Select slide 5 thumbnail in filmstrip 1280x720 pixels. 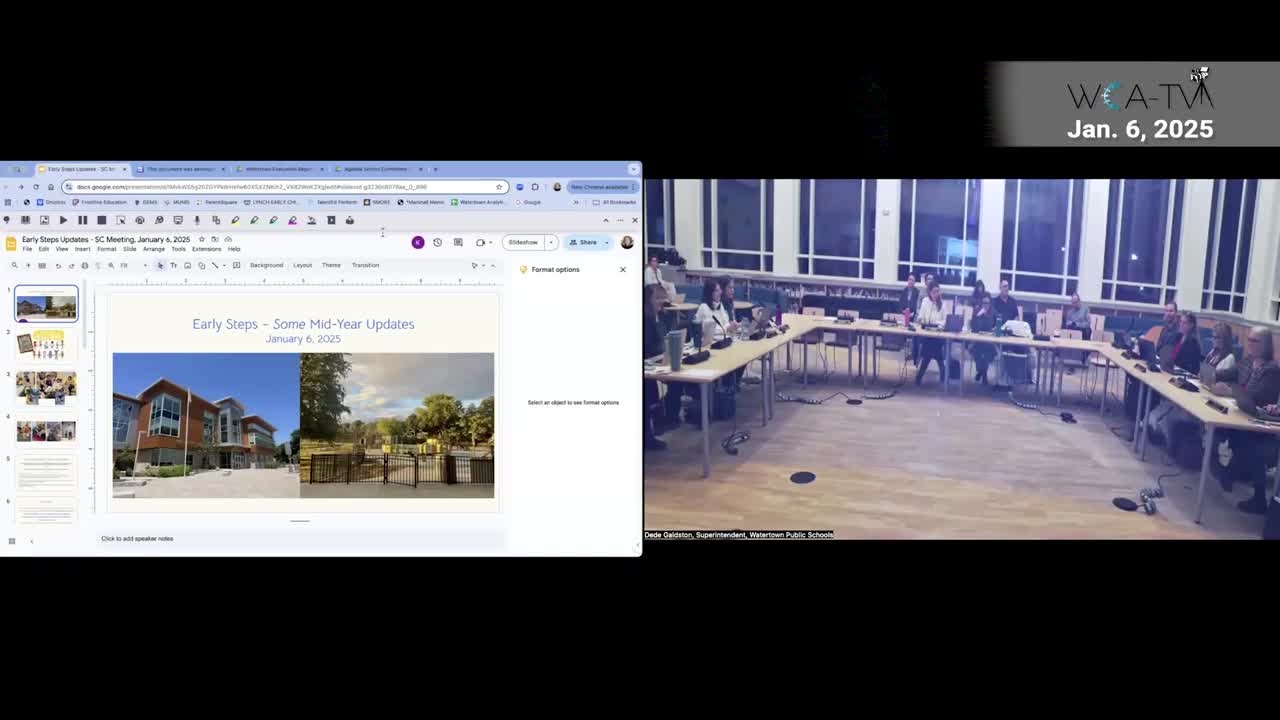(x=46, y=472)
